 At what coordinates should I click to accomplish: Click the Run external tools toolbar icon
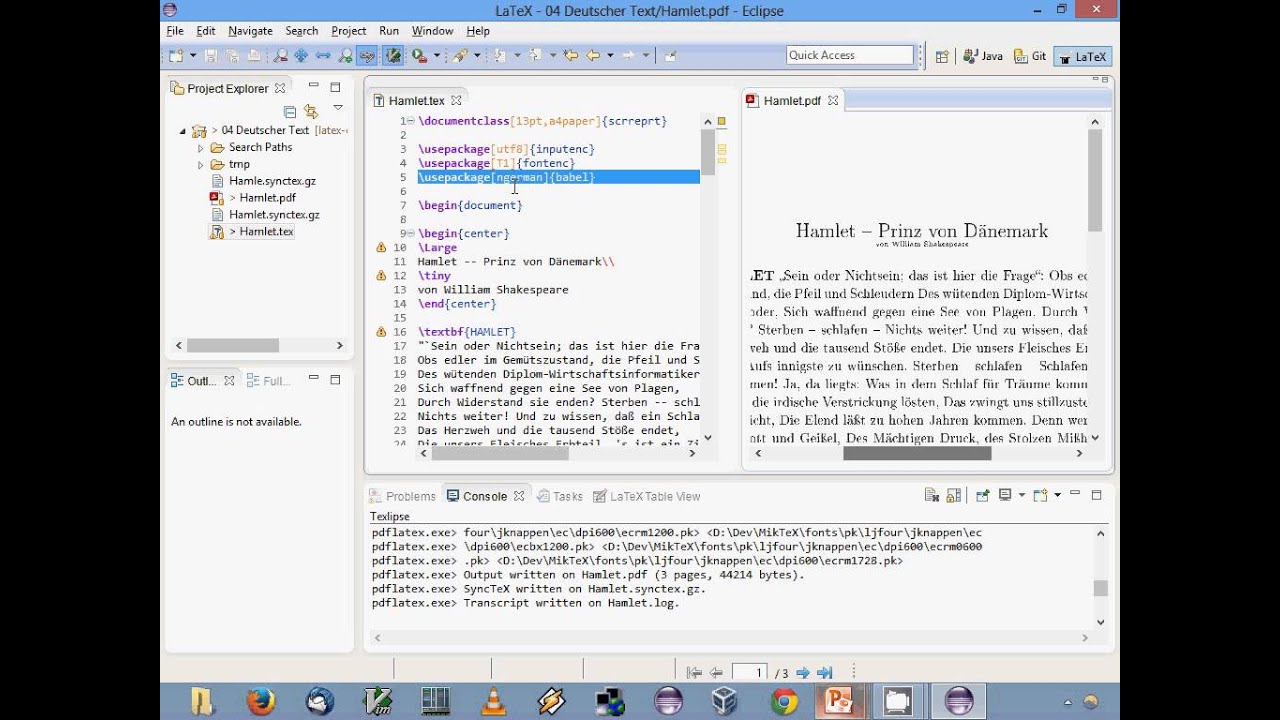pos(418,56)
